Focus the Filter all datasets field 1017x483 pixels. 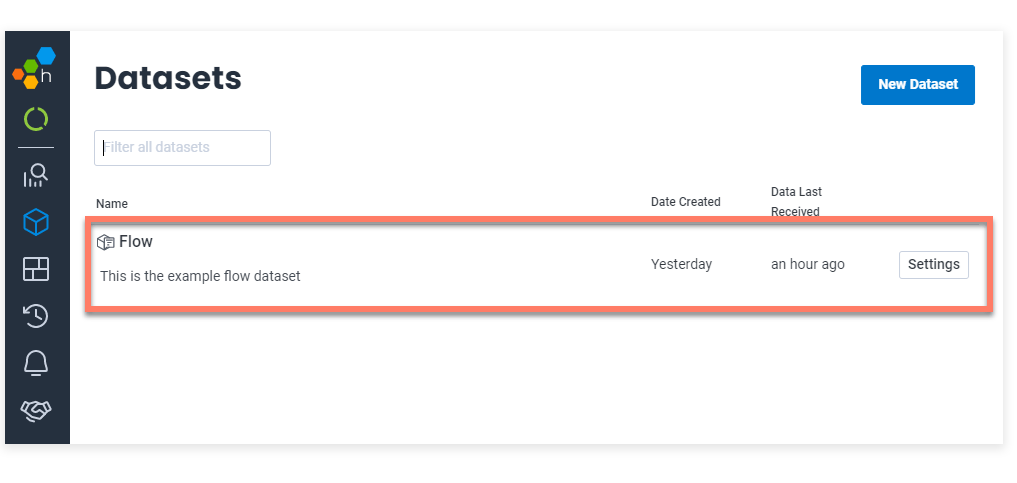[183, 148]
